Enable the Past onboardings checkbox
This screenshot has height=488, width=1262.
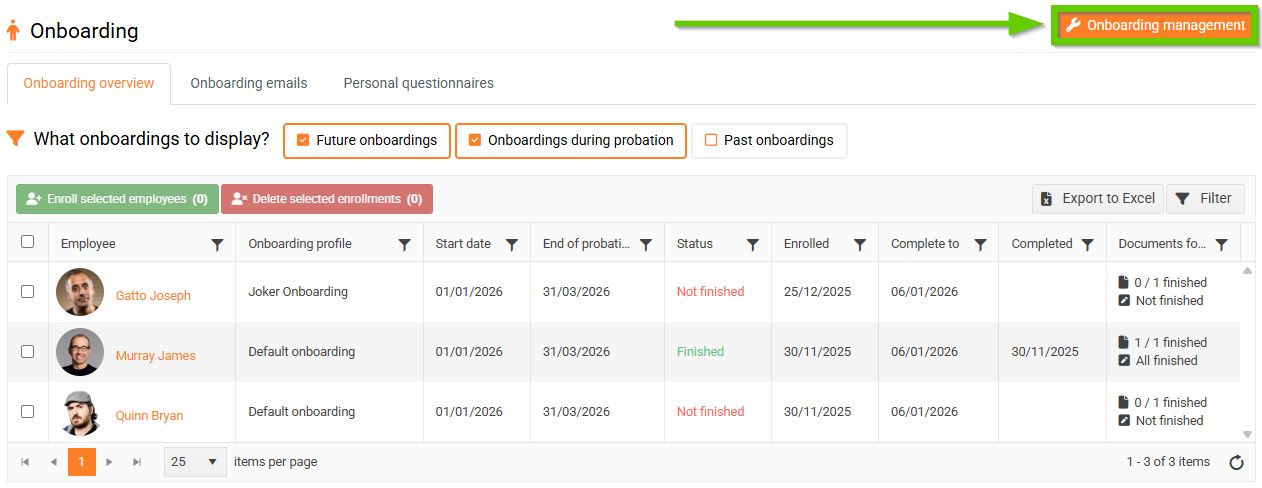[711, 141]
